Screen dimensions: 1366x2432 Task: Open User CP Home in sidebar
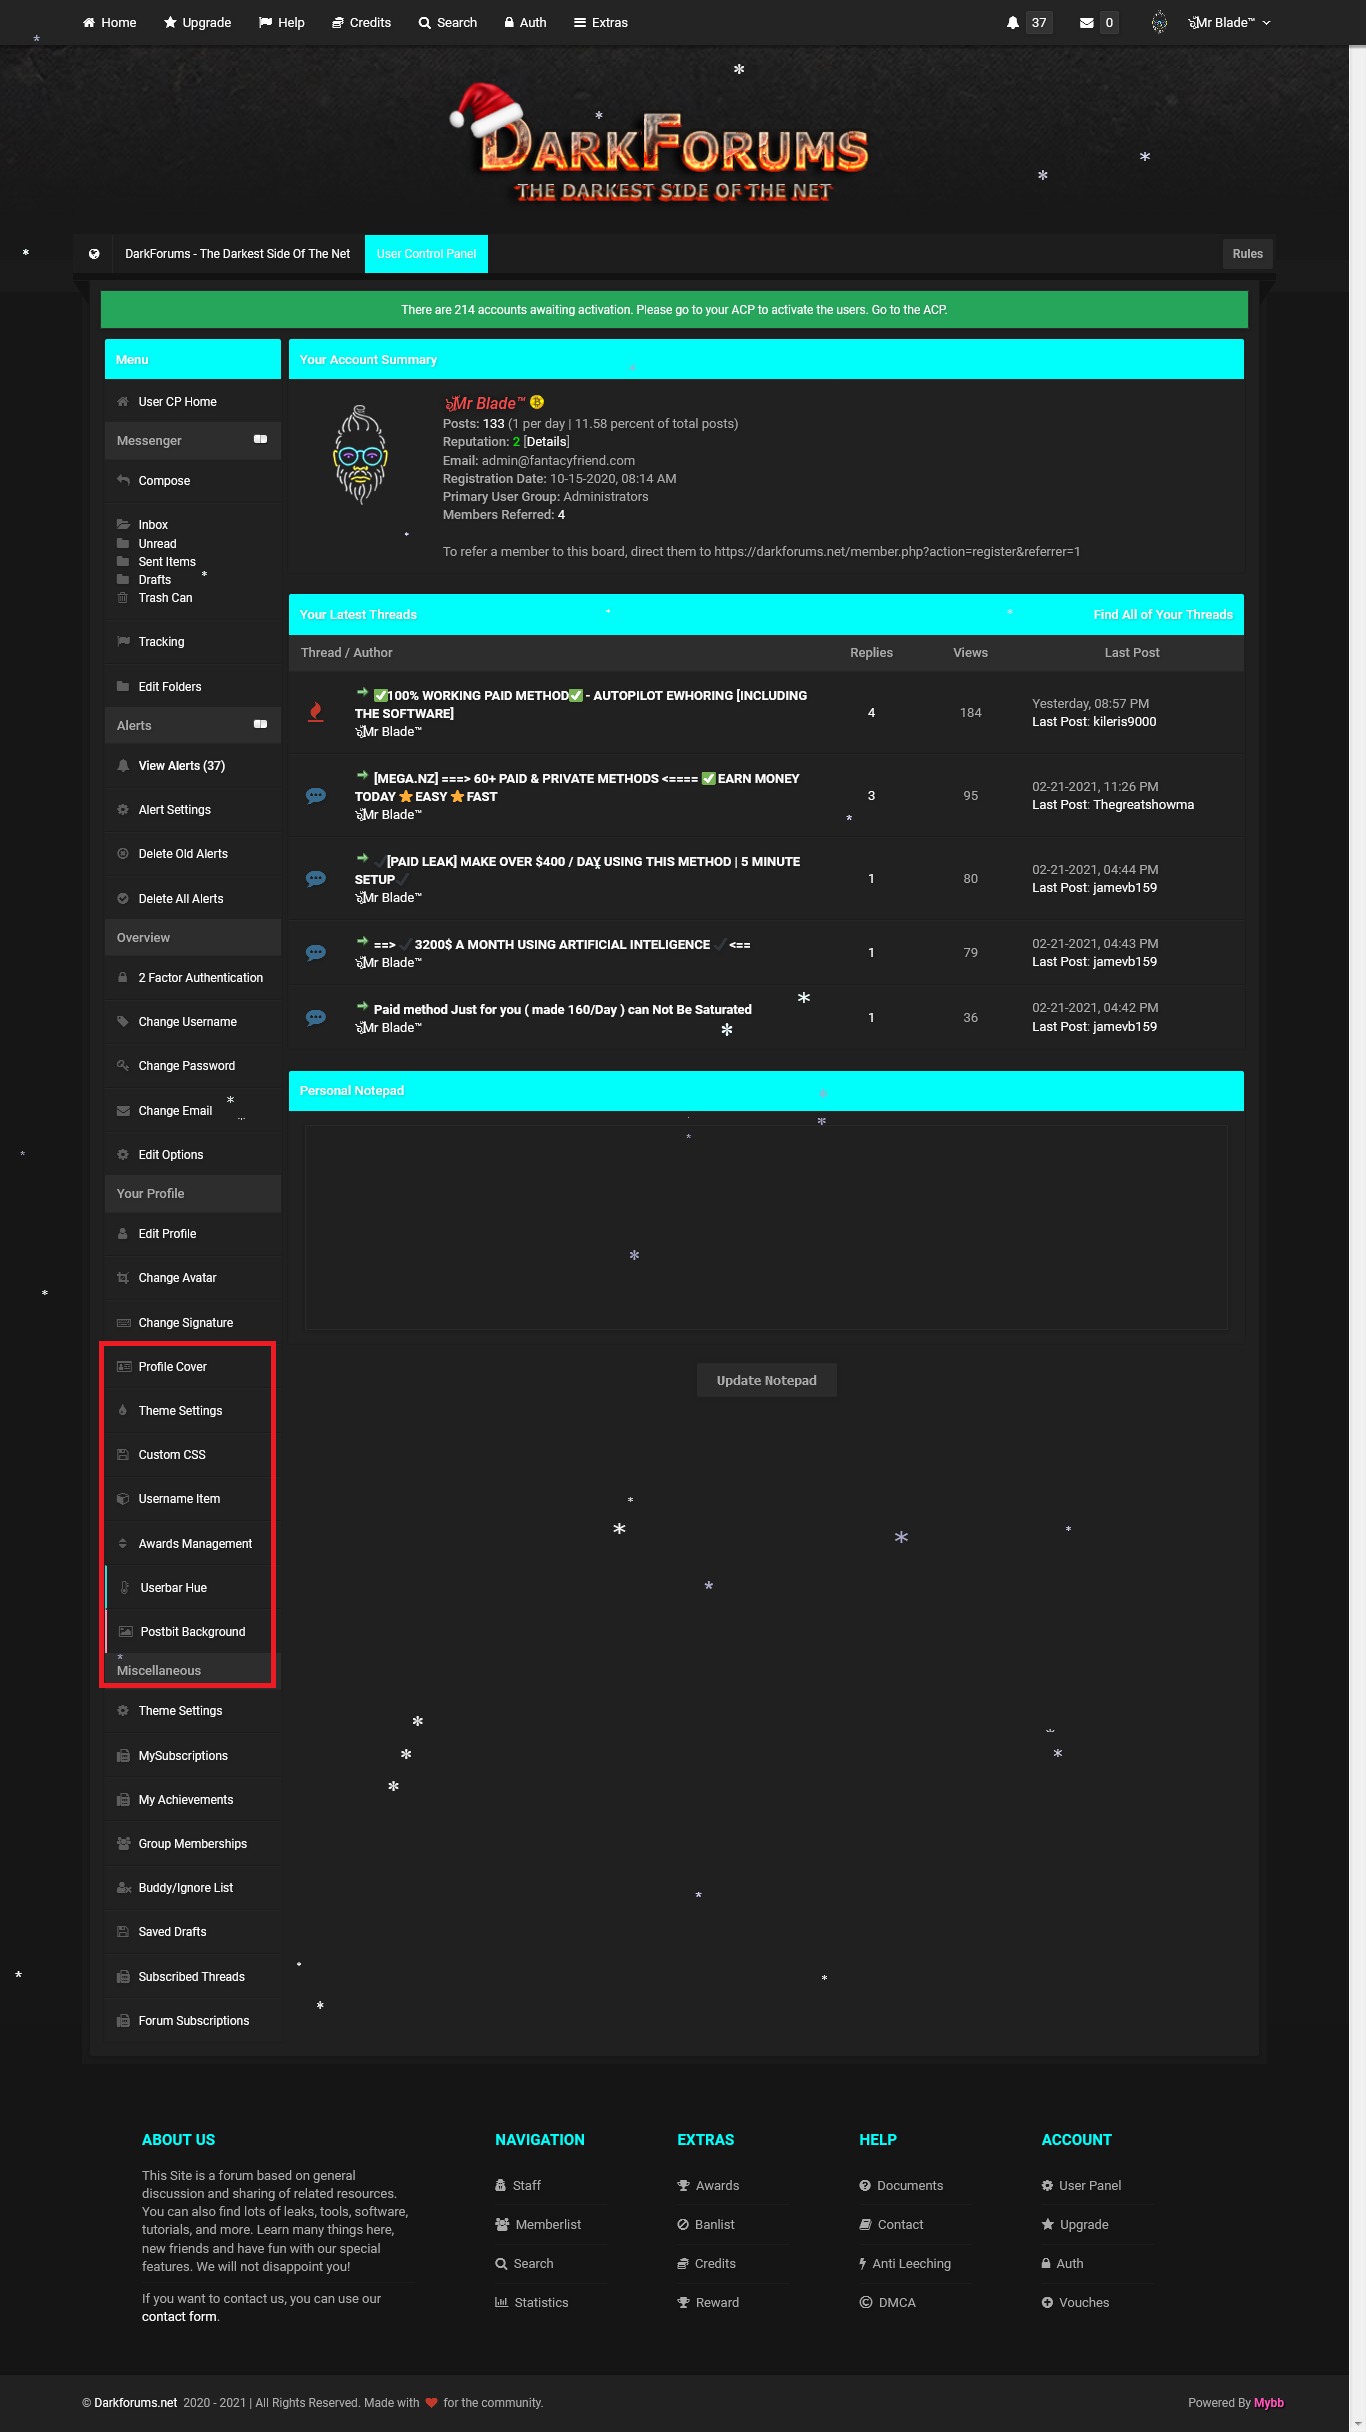[177, 402]
